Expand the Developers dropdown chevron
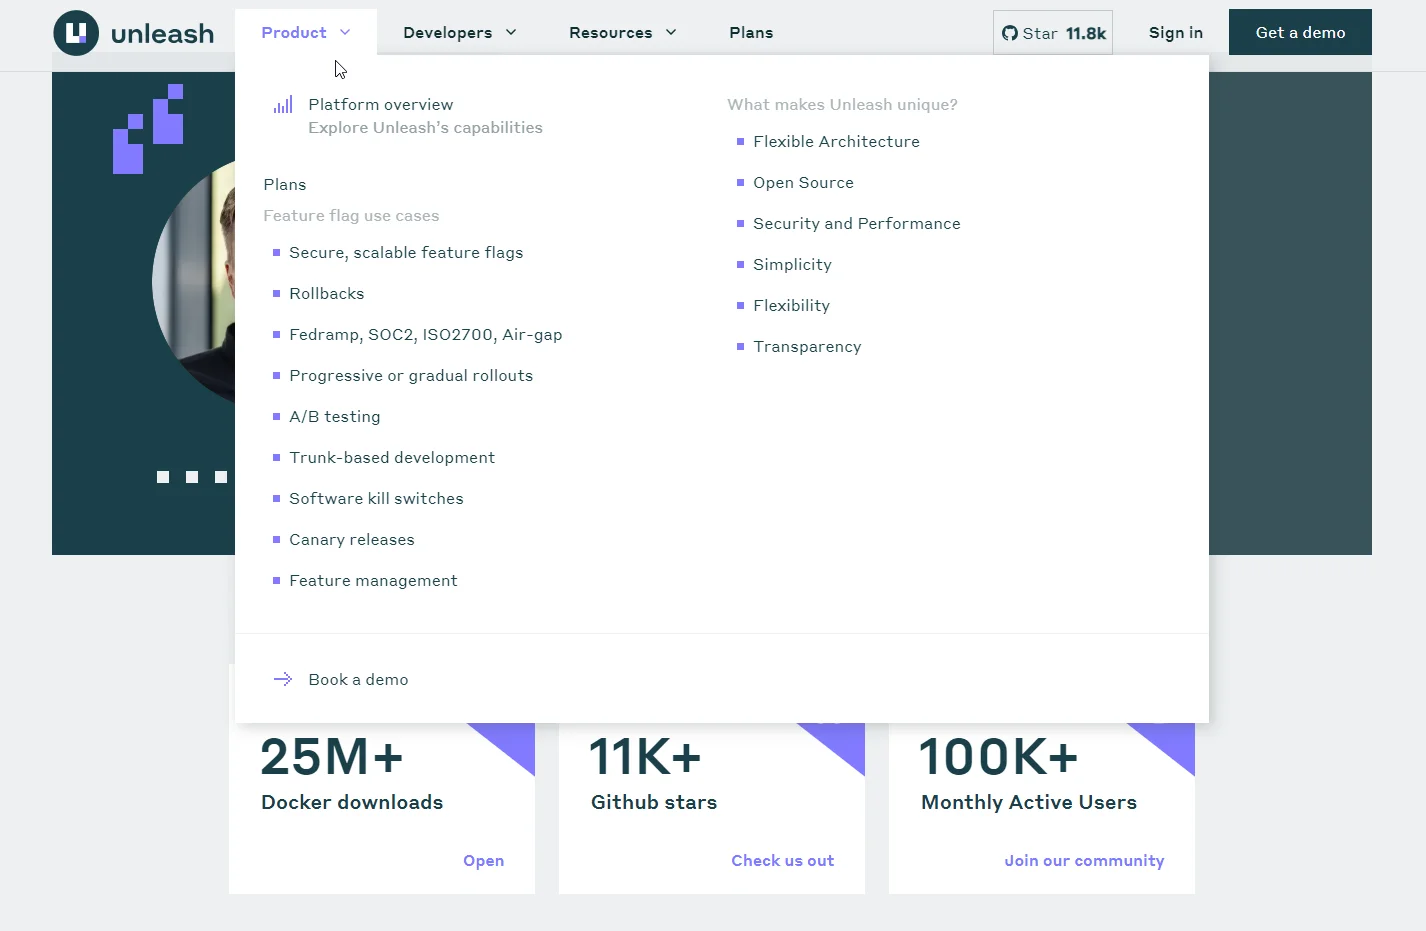This screenshot has height=931, width=1426. coord(511,32)
